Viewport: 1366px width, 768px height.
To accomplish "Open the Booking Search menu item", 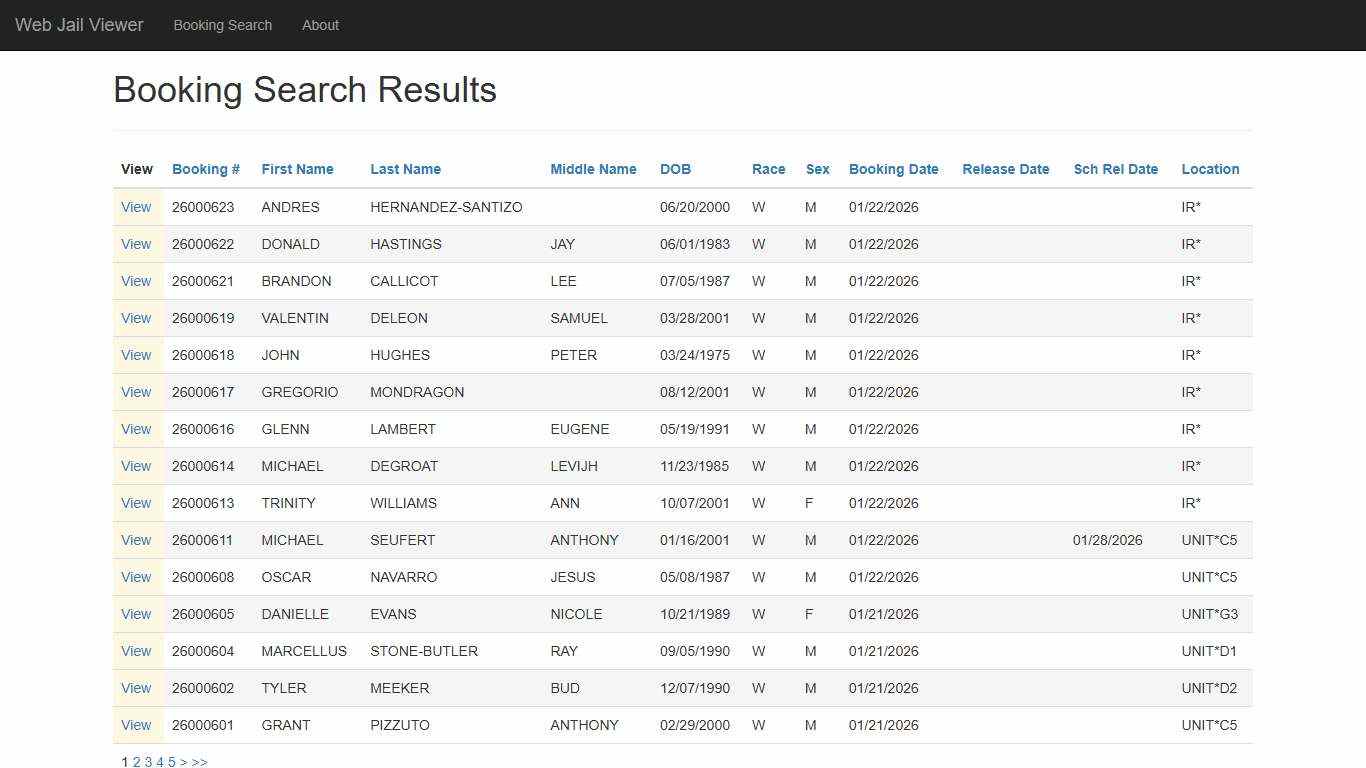I will [x=222, y=25].
